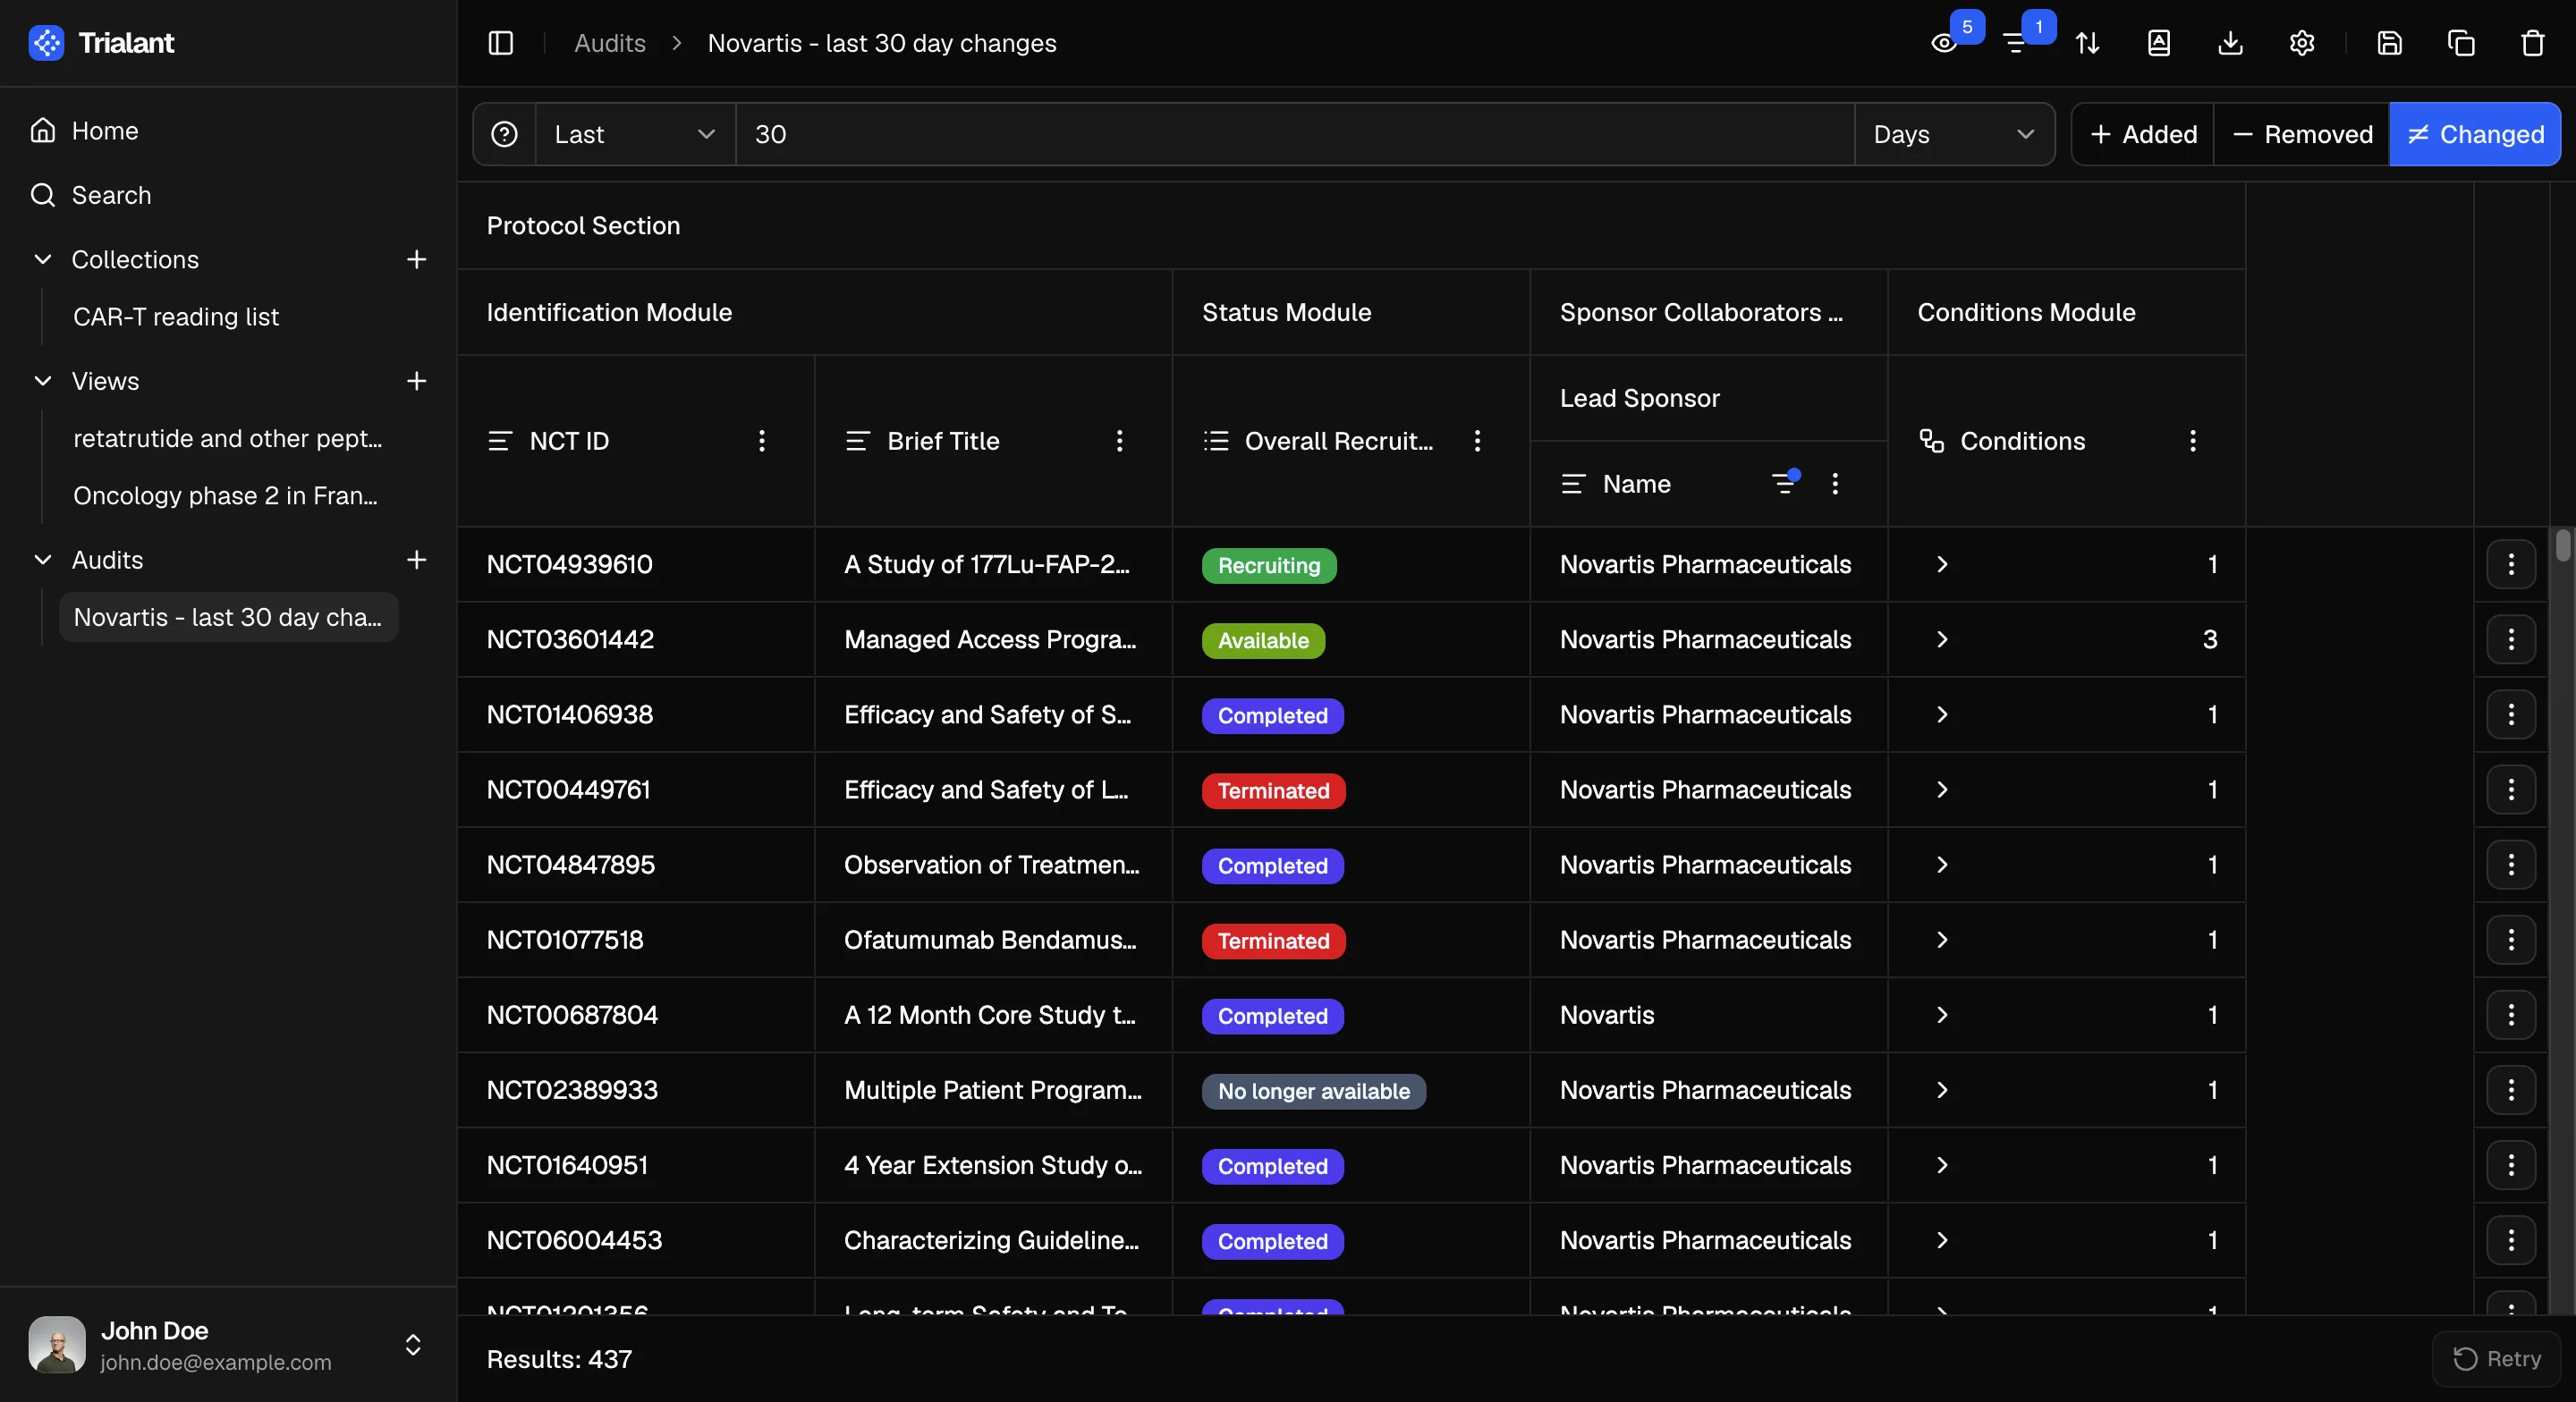
Task: Add a new view with plus icon
Action: [417, 381]
